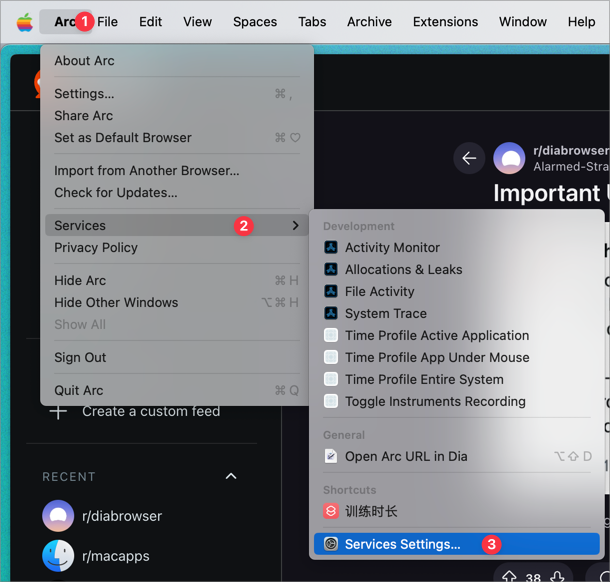
Task: Select Toggle Instruments Recording text
Action: pyautogui.click(x=435, y=401)
